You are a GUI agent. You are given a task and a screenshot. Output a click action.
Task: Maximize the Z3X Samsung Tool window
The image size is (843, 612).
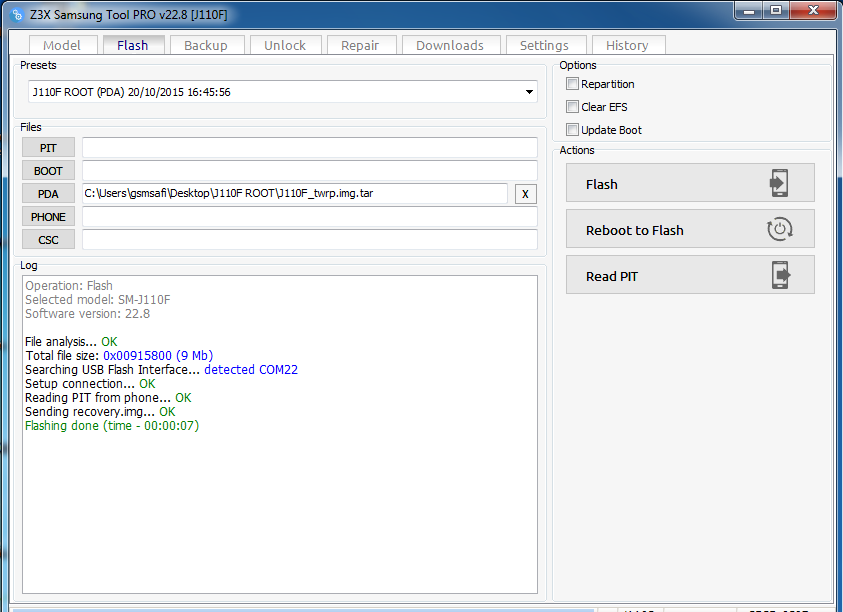pos(775,11)
